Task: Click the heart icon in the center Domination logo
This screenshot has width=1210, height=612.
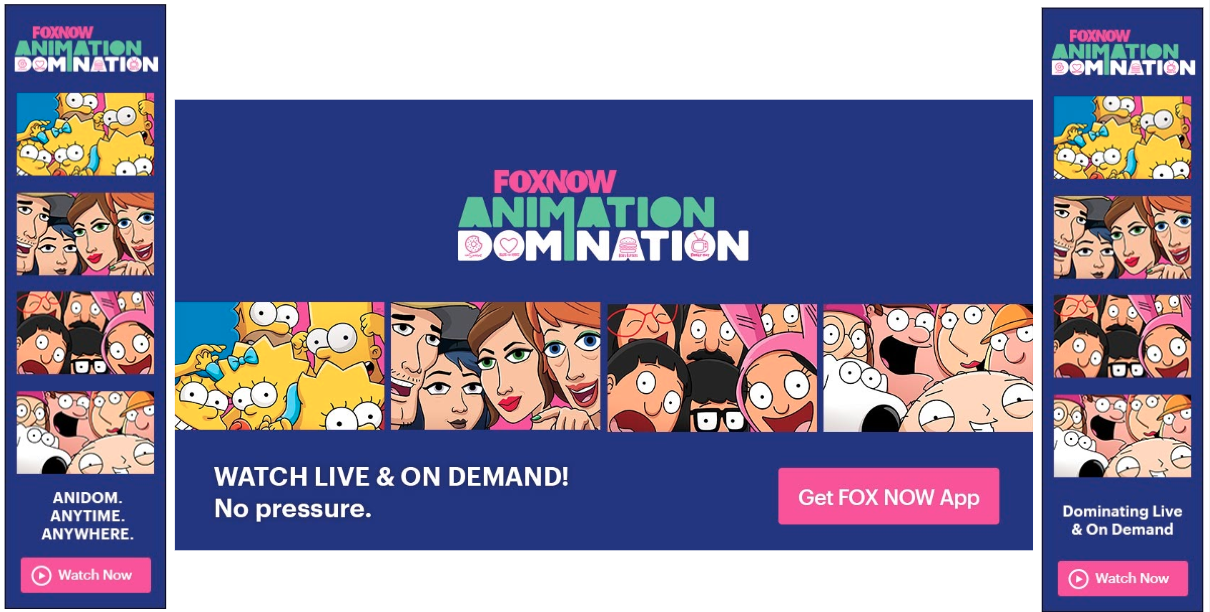Action: pos(510,246)
